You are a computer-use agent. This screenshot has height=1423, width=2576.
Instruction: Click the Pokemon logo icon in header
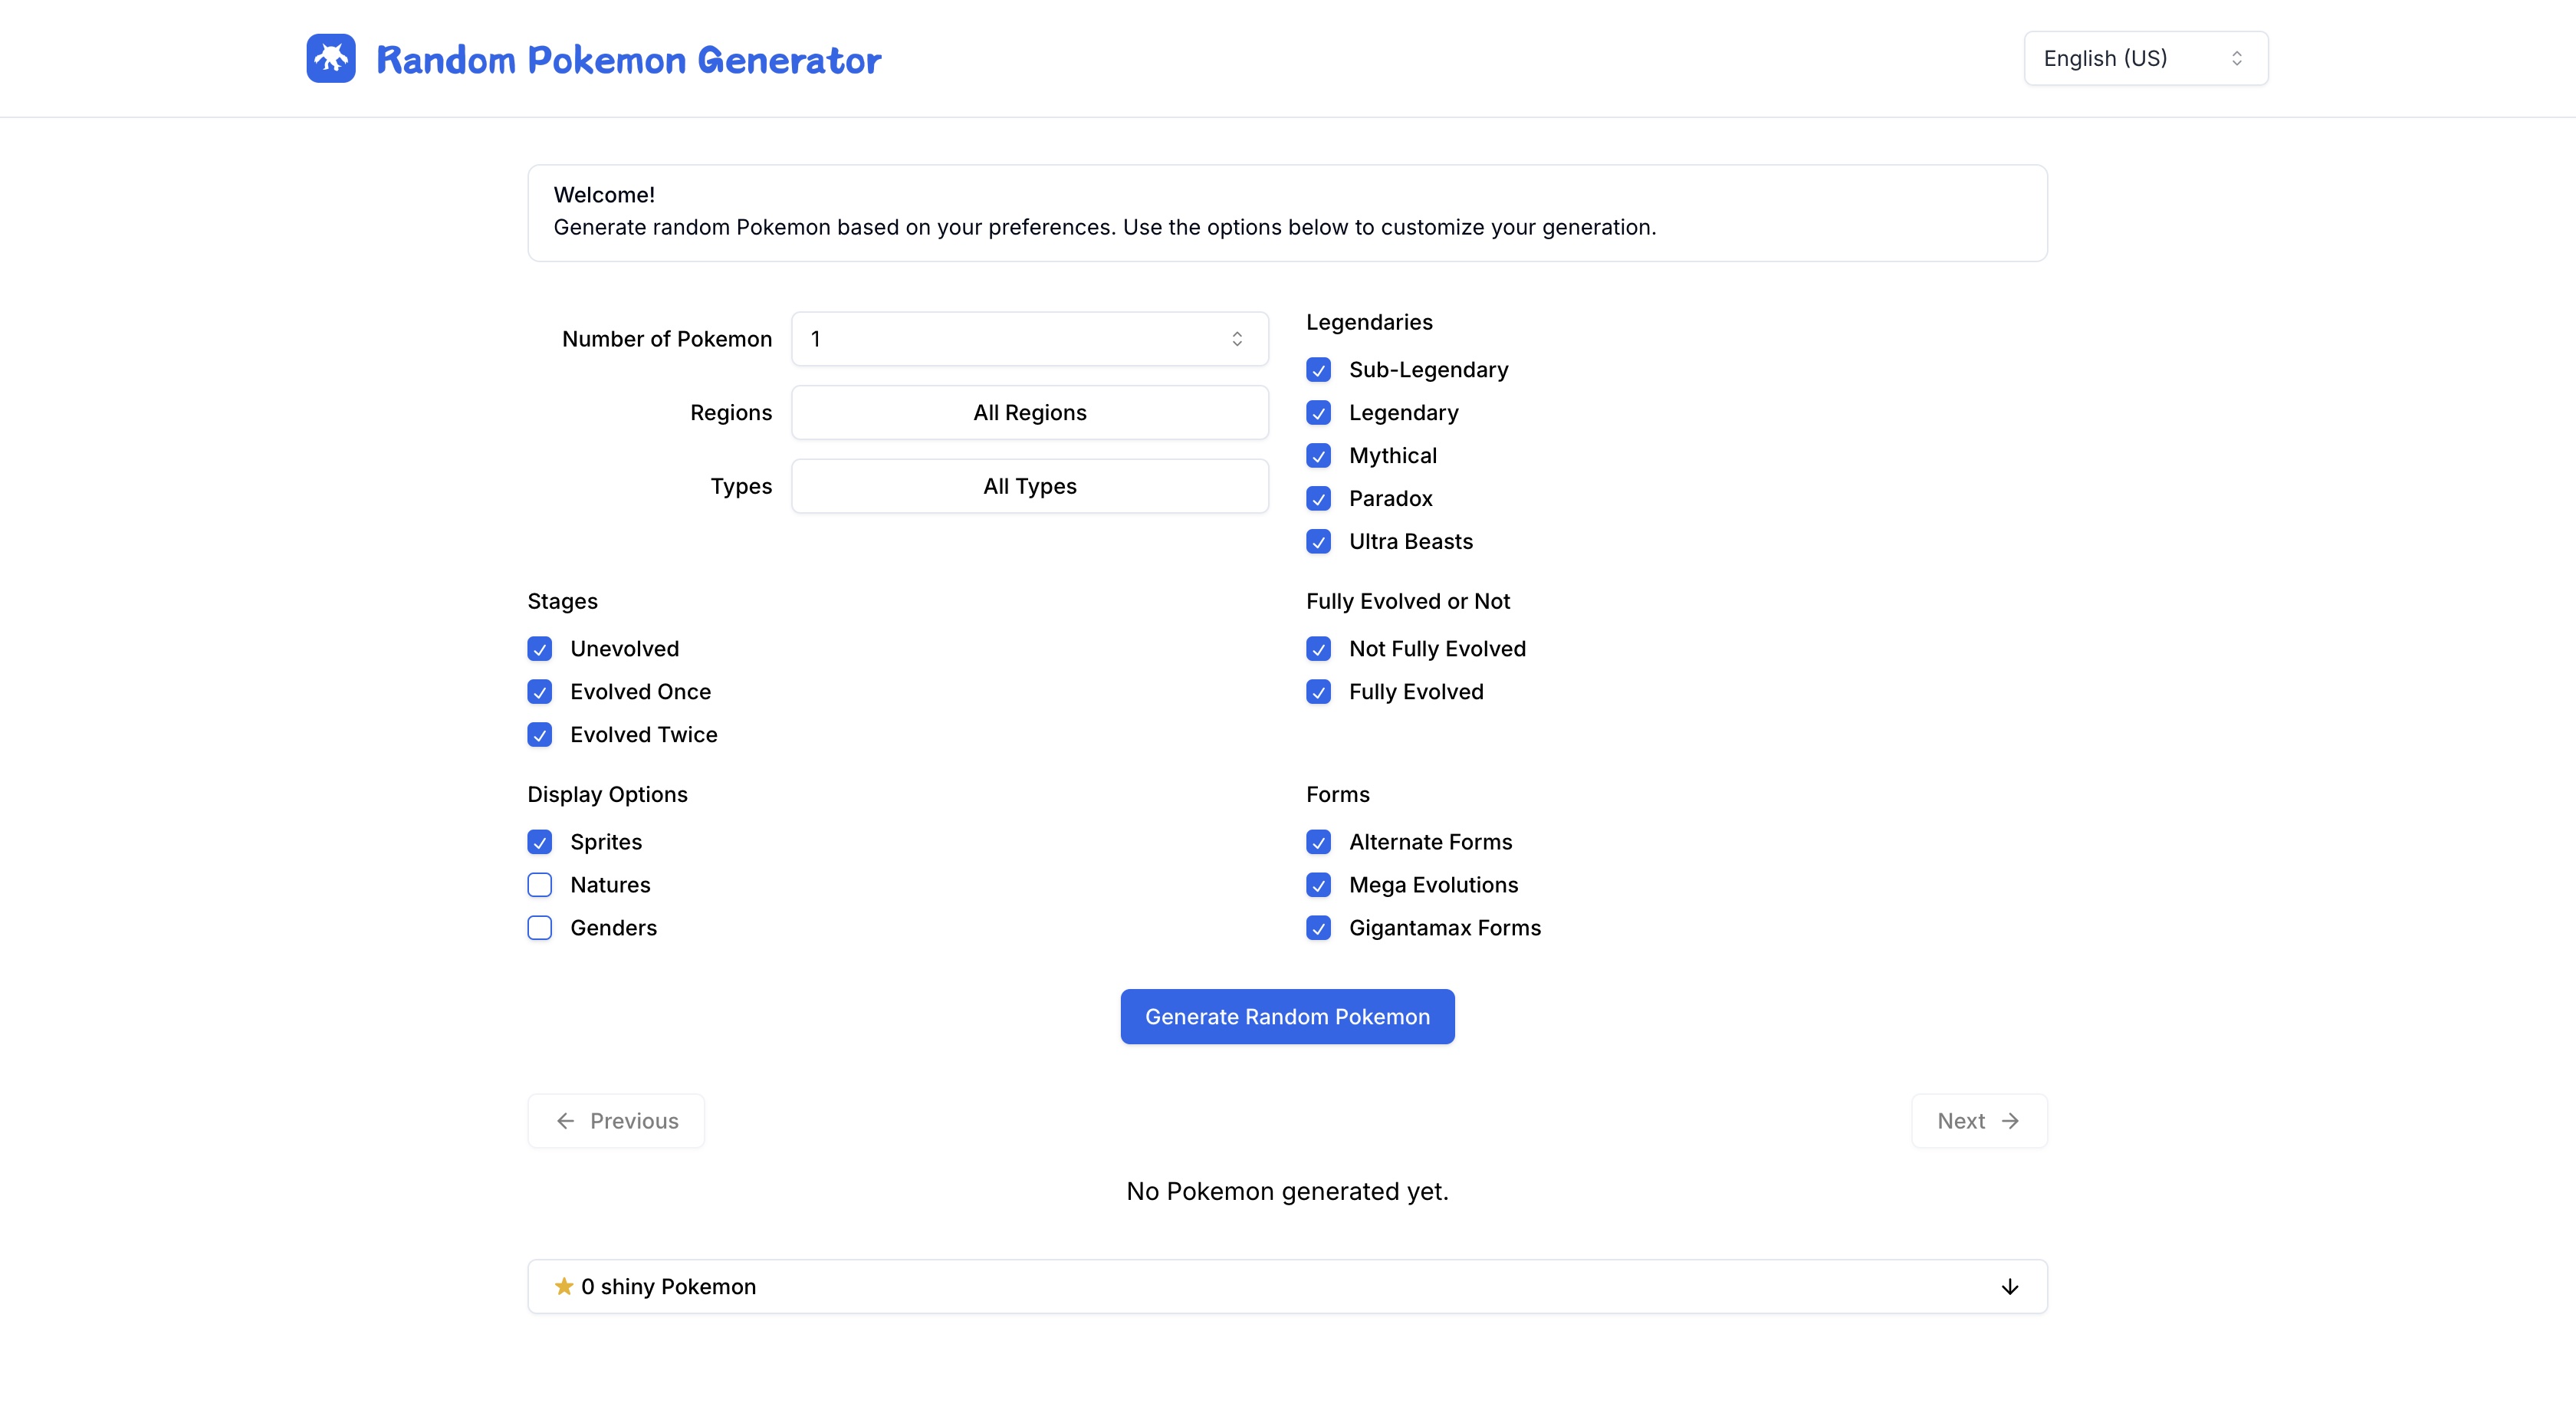(x=331, y=59)
